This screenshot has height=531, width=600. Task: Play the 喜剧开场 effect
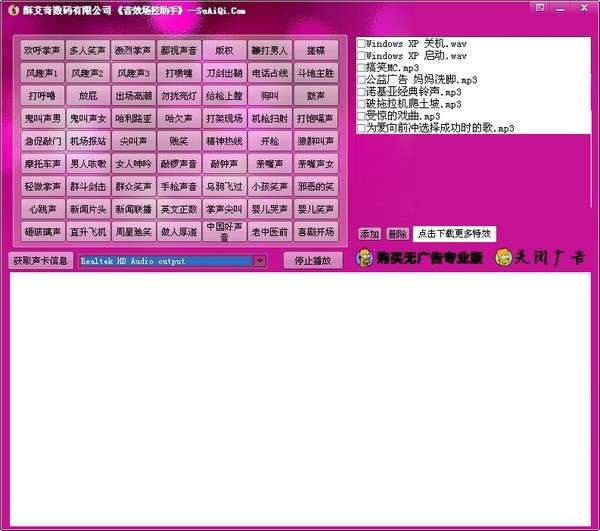pyautogui.click(x=316, y=231)
